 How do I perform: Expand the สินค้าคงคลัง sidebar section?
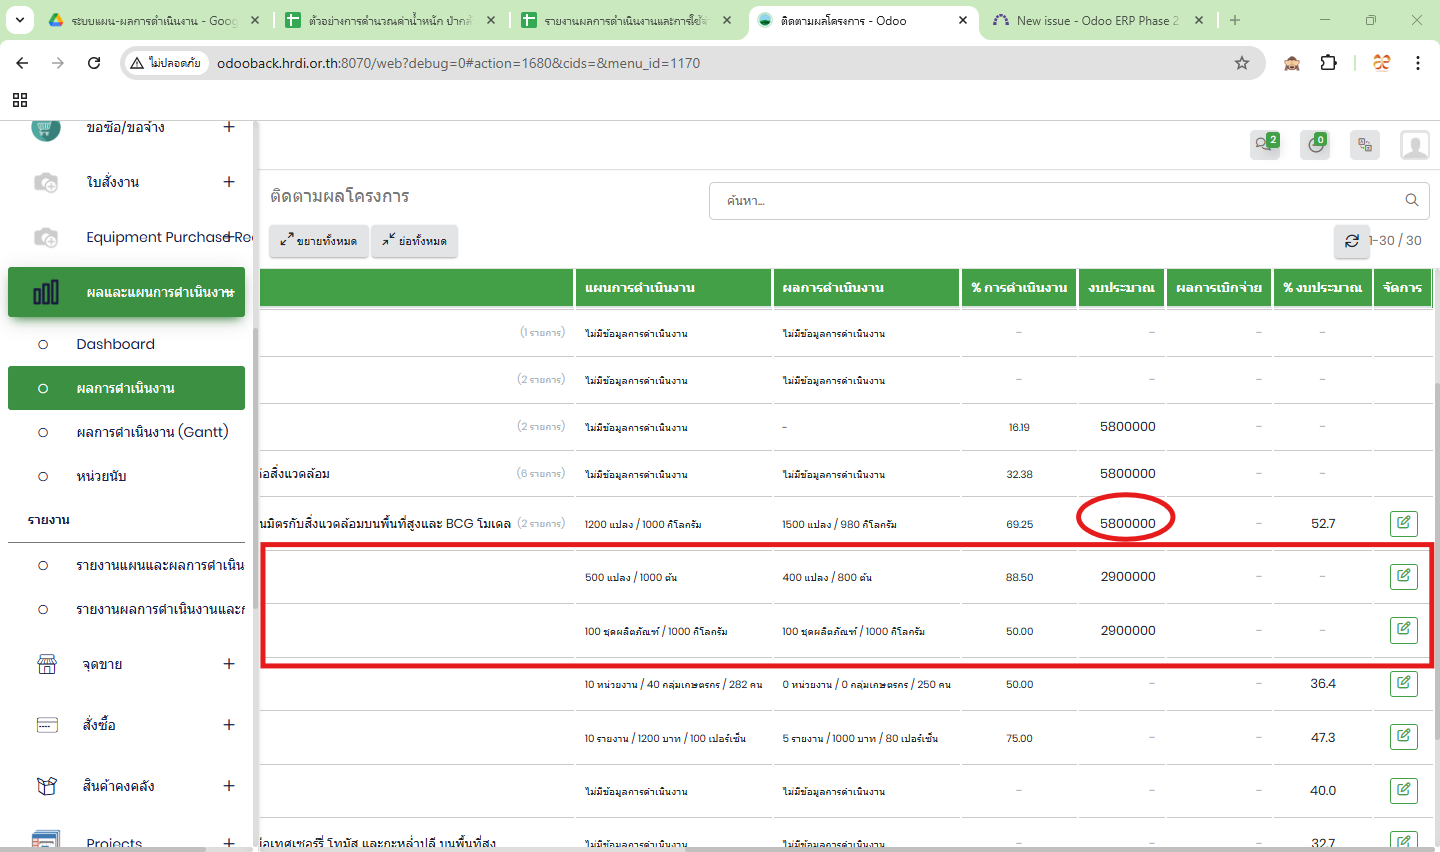click(x=229, y=786)
